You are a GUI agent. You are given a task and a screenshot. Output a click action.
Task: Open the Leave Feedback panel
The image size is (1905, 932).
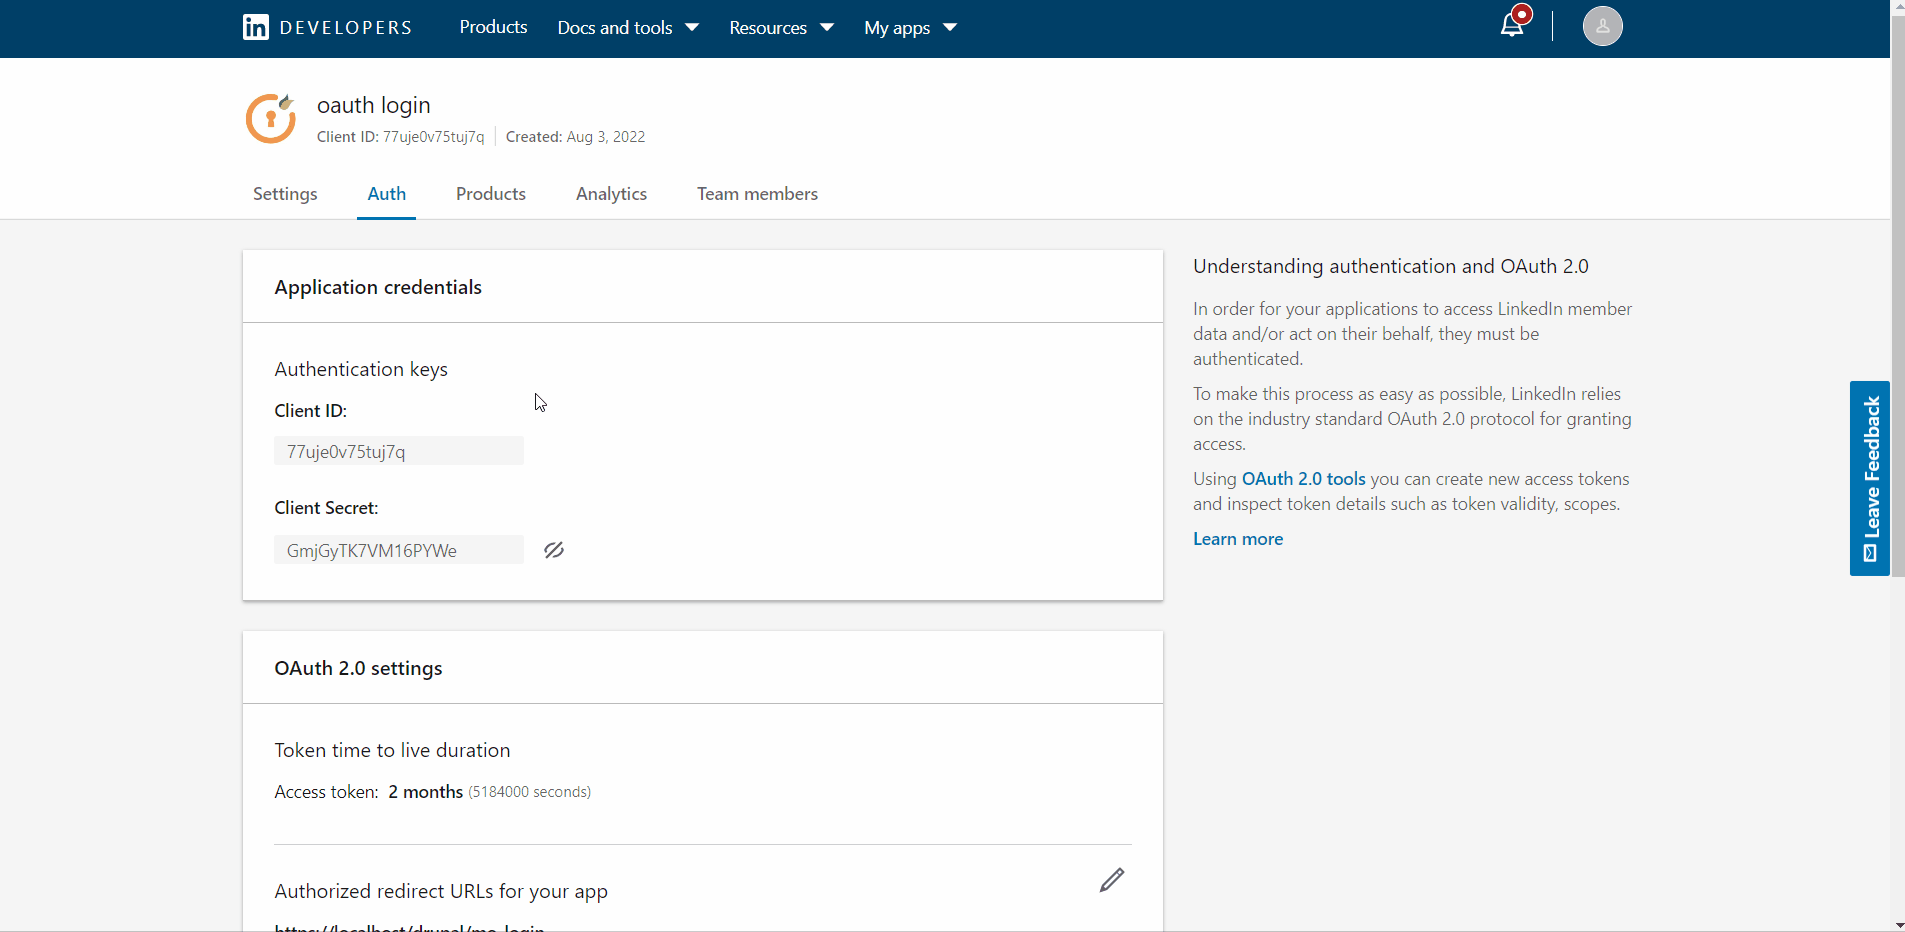tap(1869, 478)
